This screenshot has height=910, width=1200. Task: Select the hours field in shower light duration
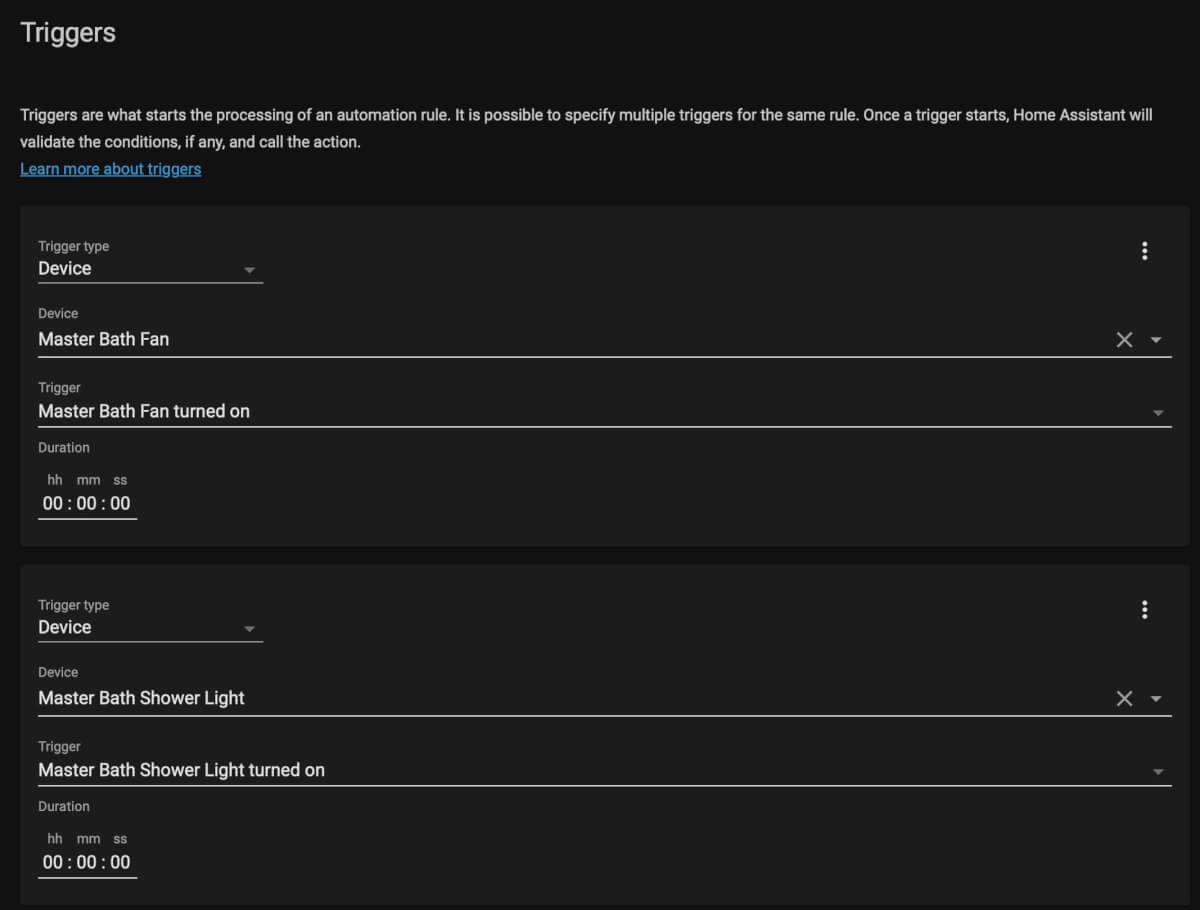[53, 863]
